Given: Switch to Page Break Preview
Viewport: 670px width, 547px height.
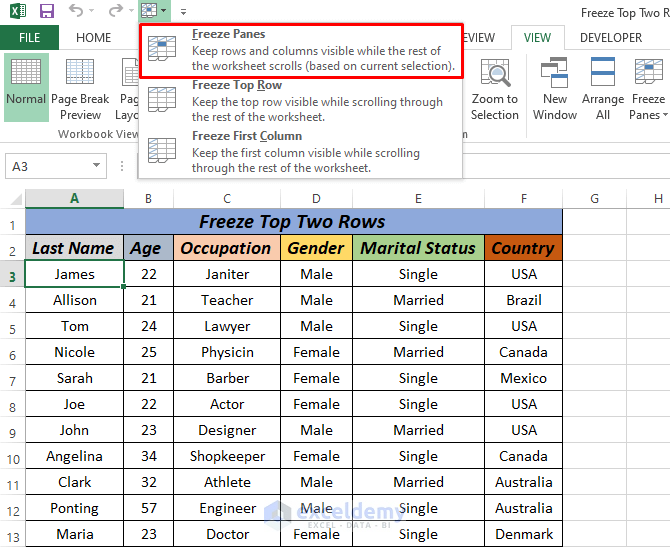Looking at the screenshot, I should click(x=80, y=88).
